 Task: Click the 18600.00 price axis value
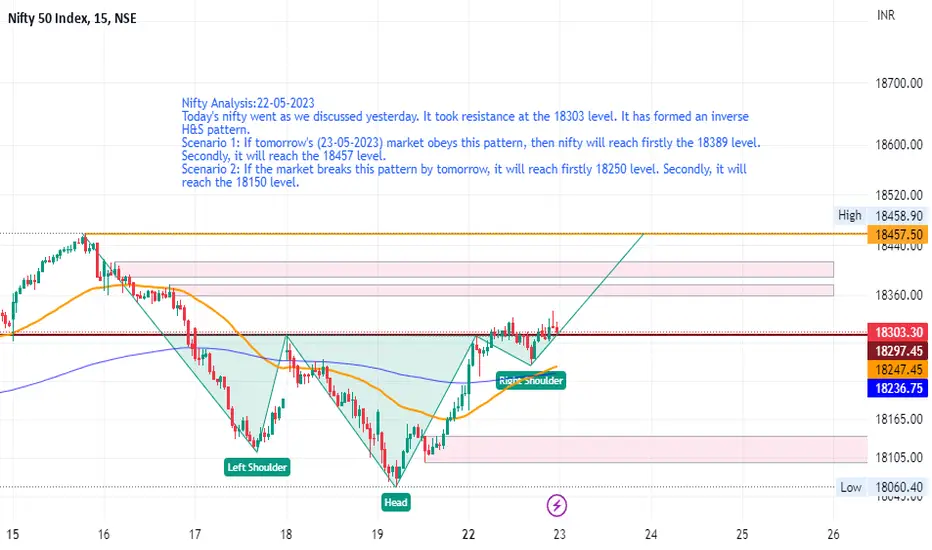tap(899, 144)
